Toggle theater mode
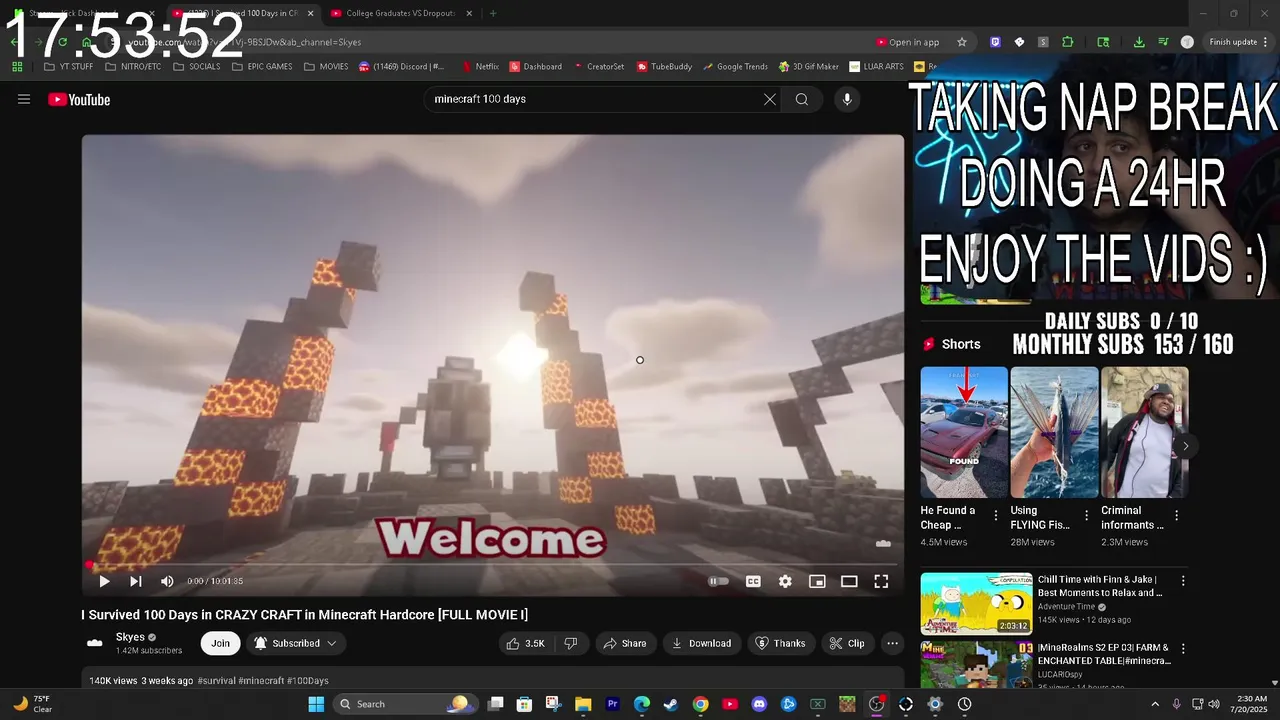This screenshot has width=1280, height=720. pos(849,581)
